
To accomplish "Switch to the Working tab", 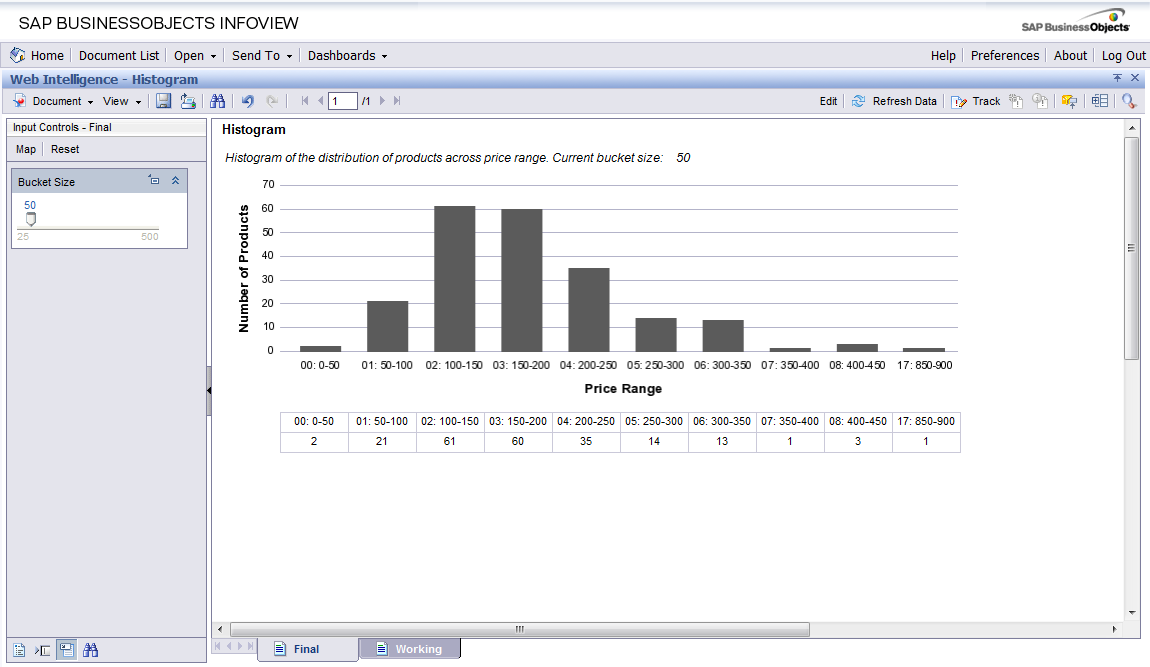I will point(417,648).
